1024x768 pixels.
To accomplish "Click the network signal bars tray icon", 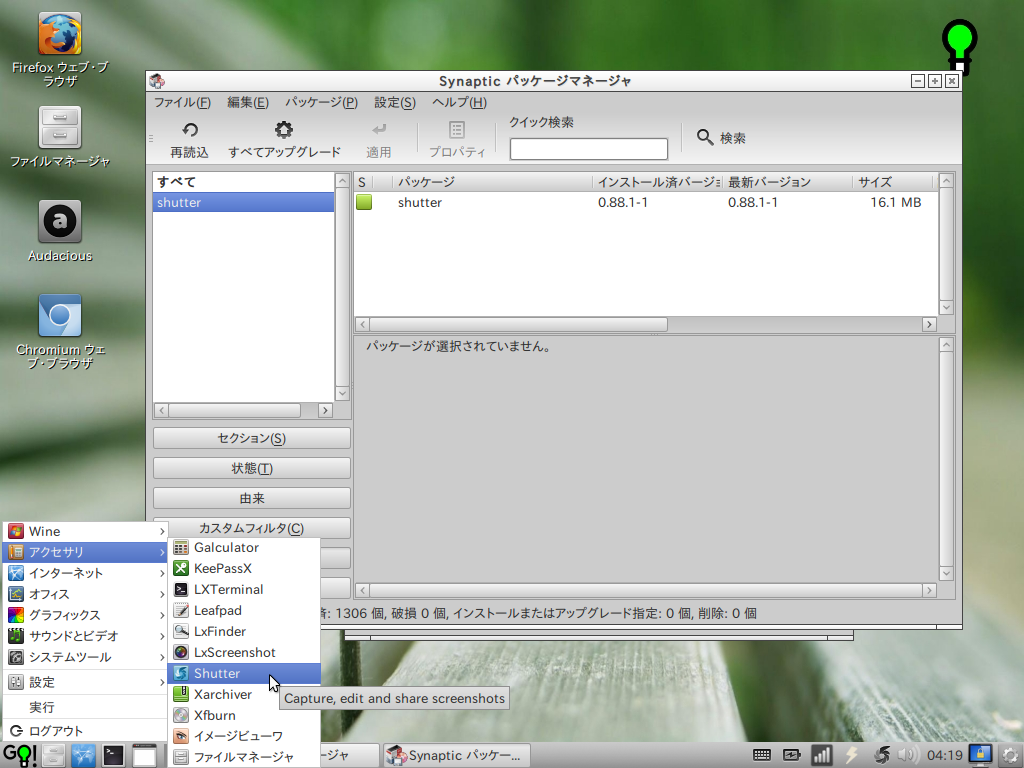I will click(822, 756).
